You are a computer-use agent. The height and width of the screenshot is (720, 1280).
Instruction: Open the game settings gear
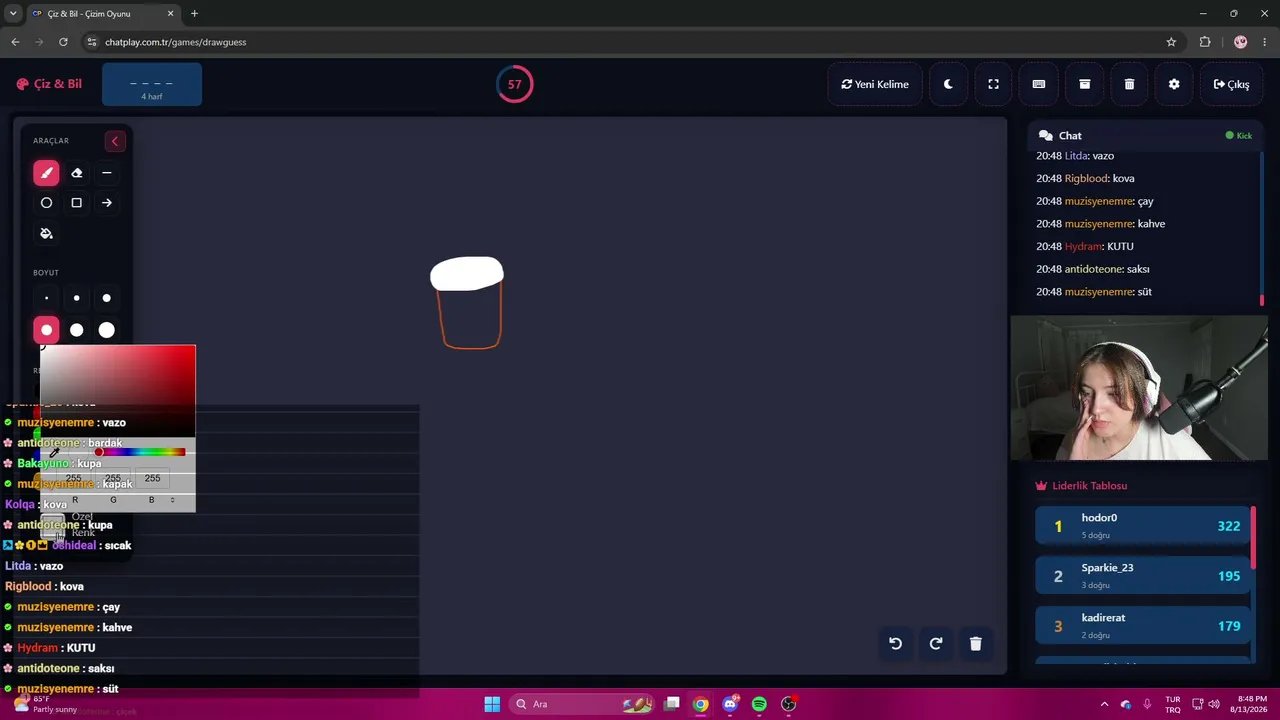(1174, 84)
